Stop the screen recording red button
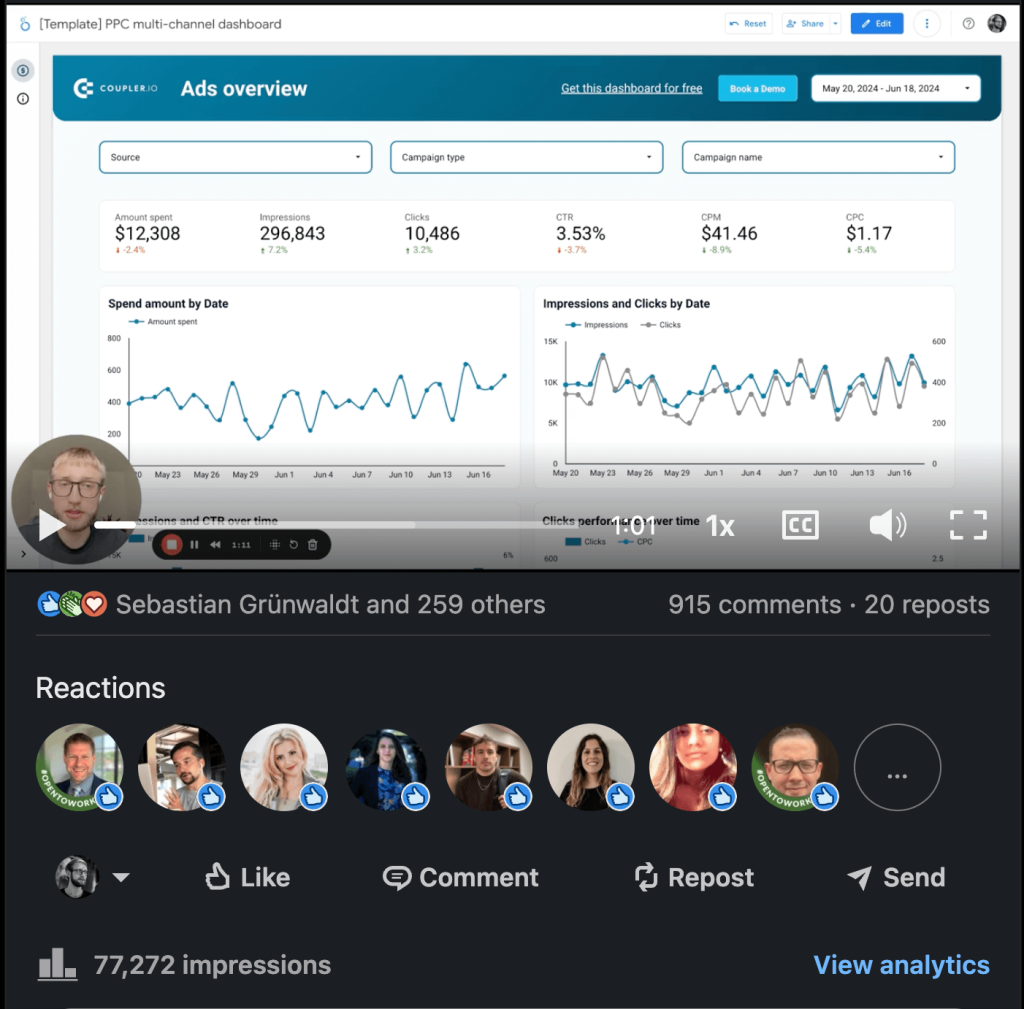This screenshot has height=1009, width=1024. pyautogui.click(x=171, y=545)
